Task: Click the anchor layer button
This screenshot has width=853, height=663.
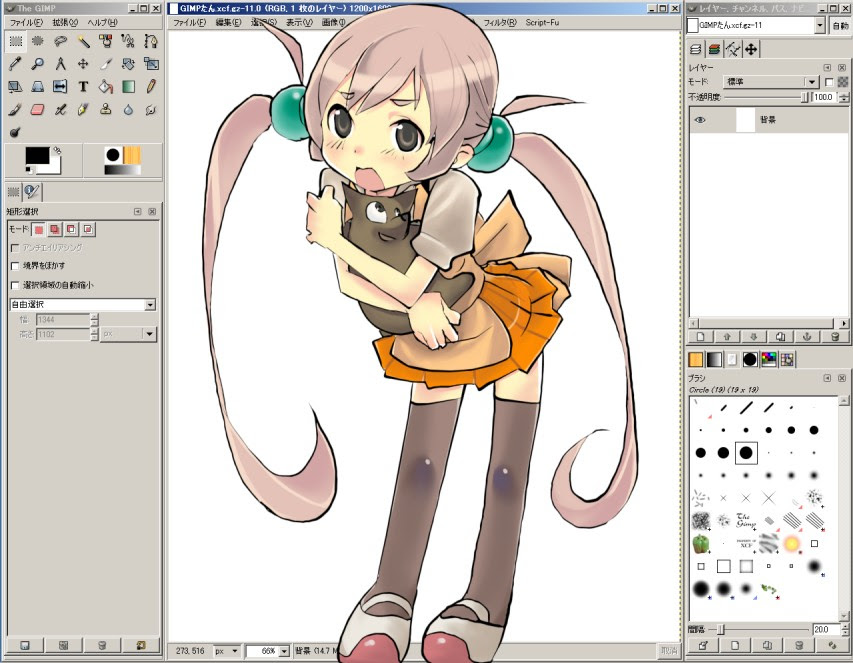Action: pos(807,337)
